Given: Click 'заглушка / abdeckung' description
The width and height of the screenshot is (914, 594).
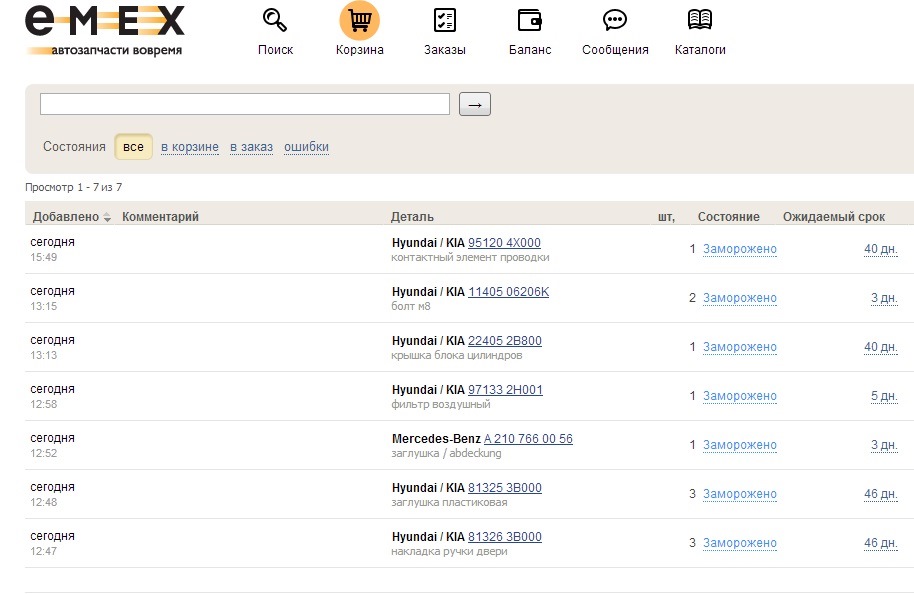Looking at the screenshot, I should (447, 454).
